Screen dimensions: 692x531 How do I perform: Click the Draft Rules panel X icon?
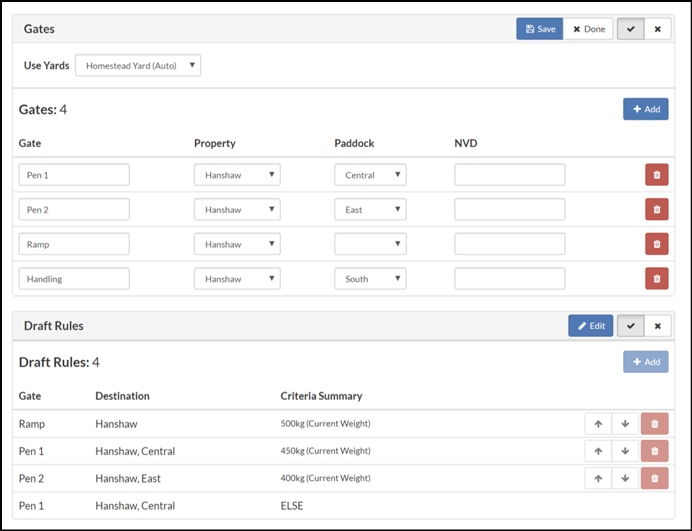657,326
